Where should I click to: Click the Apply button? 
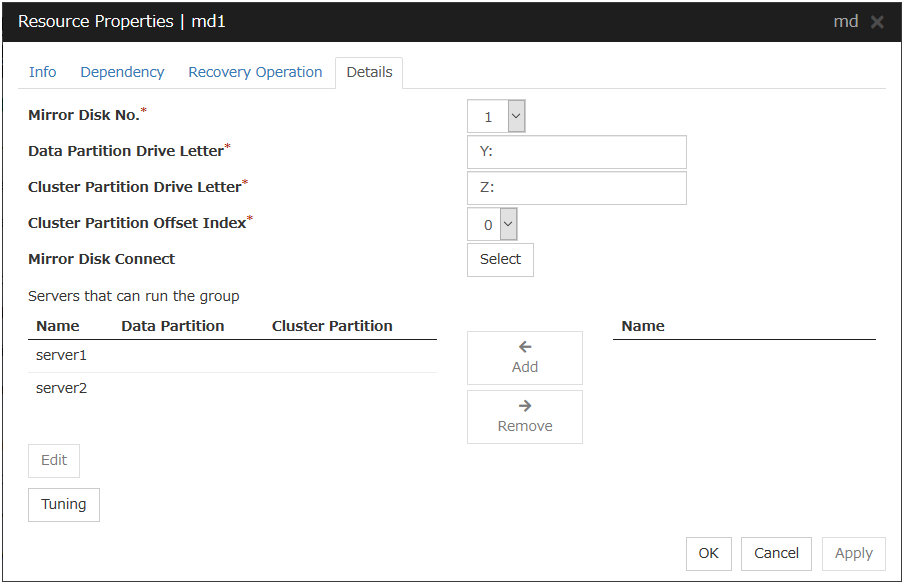pos(853,553)
